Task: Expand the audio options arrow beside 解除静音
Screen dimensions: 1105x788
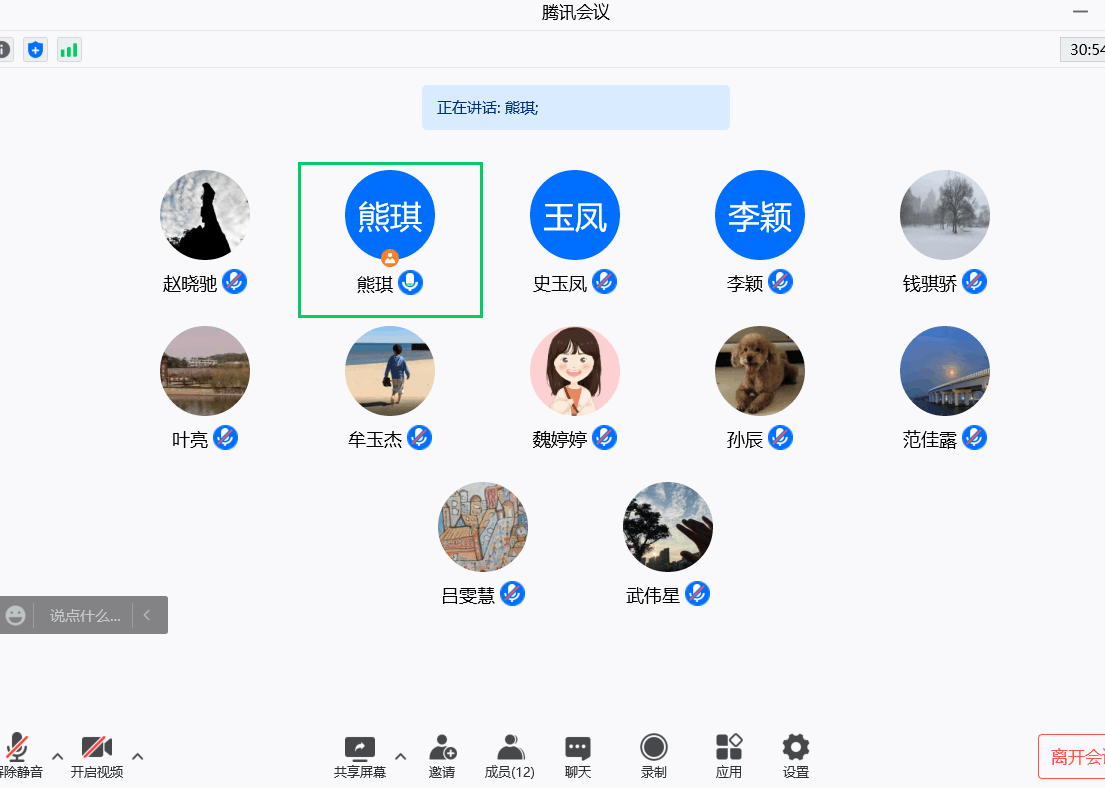Action: point(58,756)
